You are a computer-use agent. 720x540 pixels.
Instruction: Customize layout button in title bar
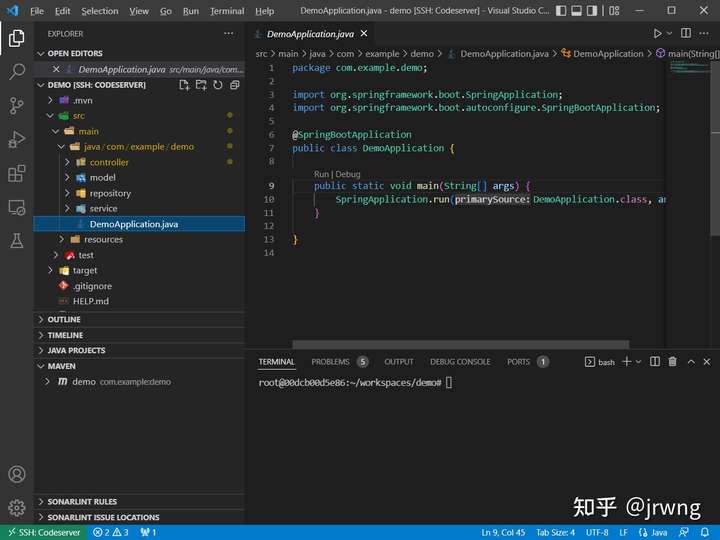(x=614, y=11)
